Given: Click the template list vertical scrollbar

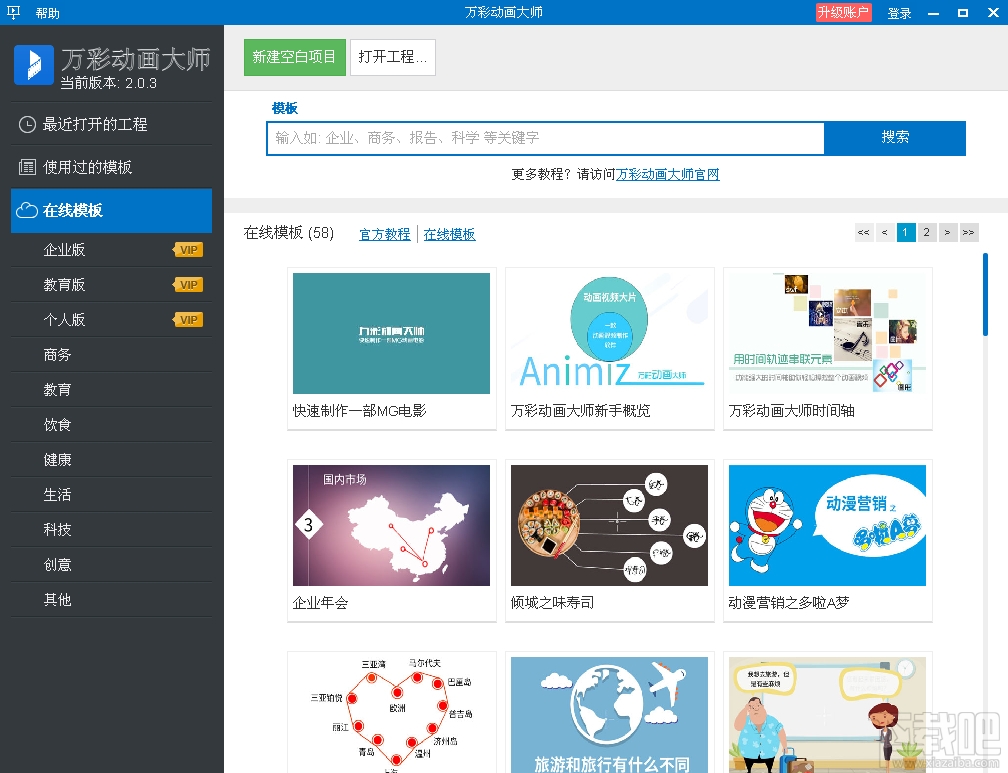Looking at the screenshot, I should [x=985, y=295].
